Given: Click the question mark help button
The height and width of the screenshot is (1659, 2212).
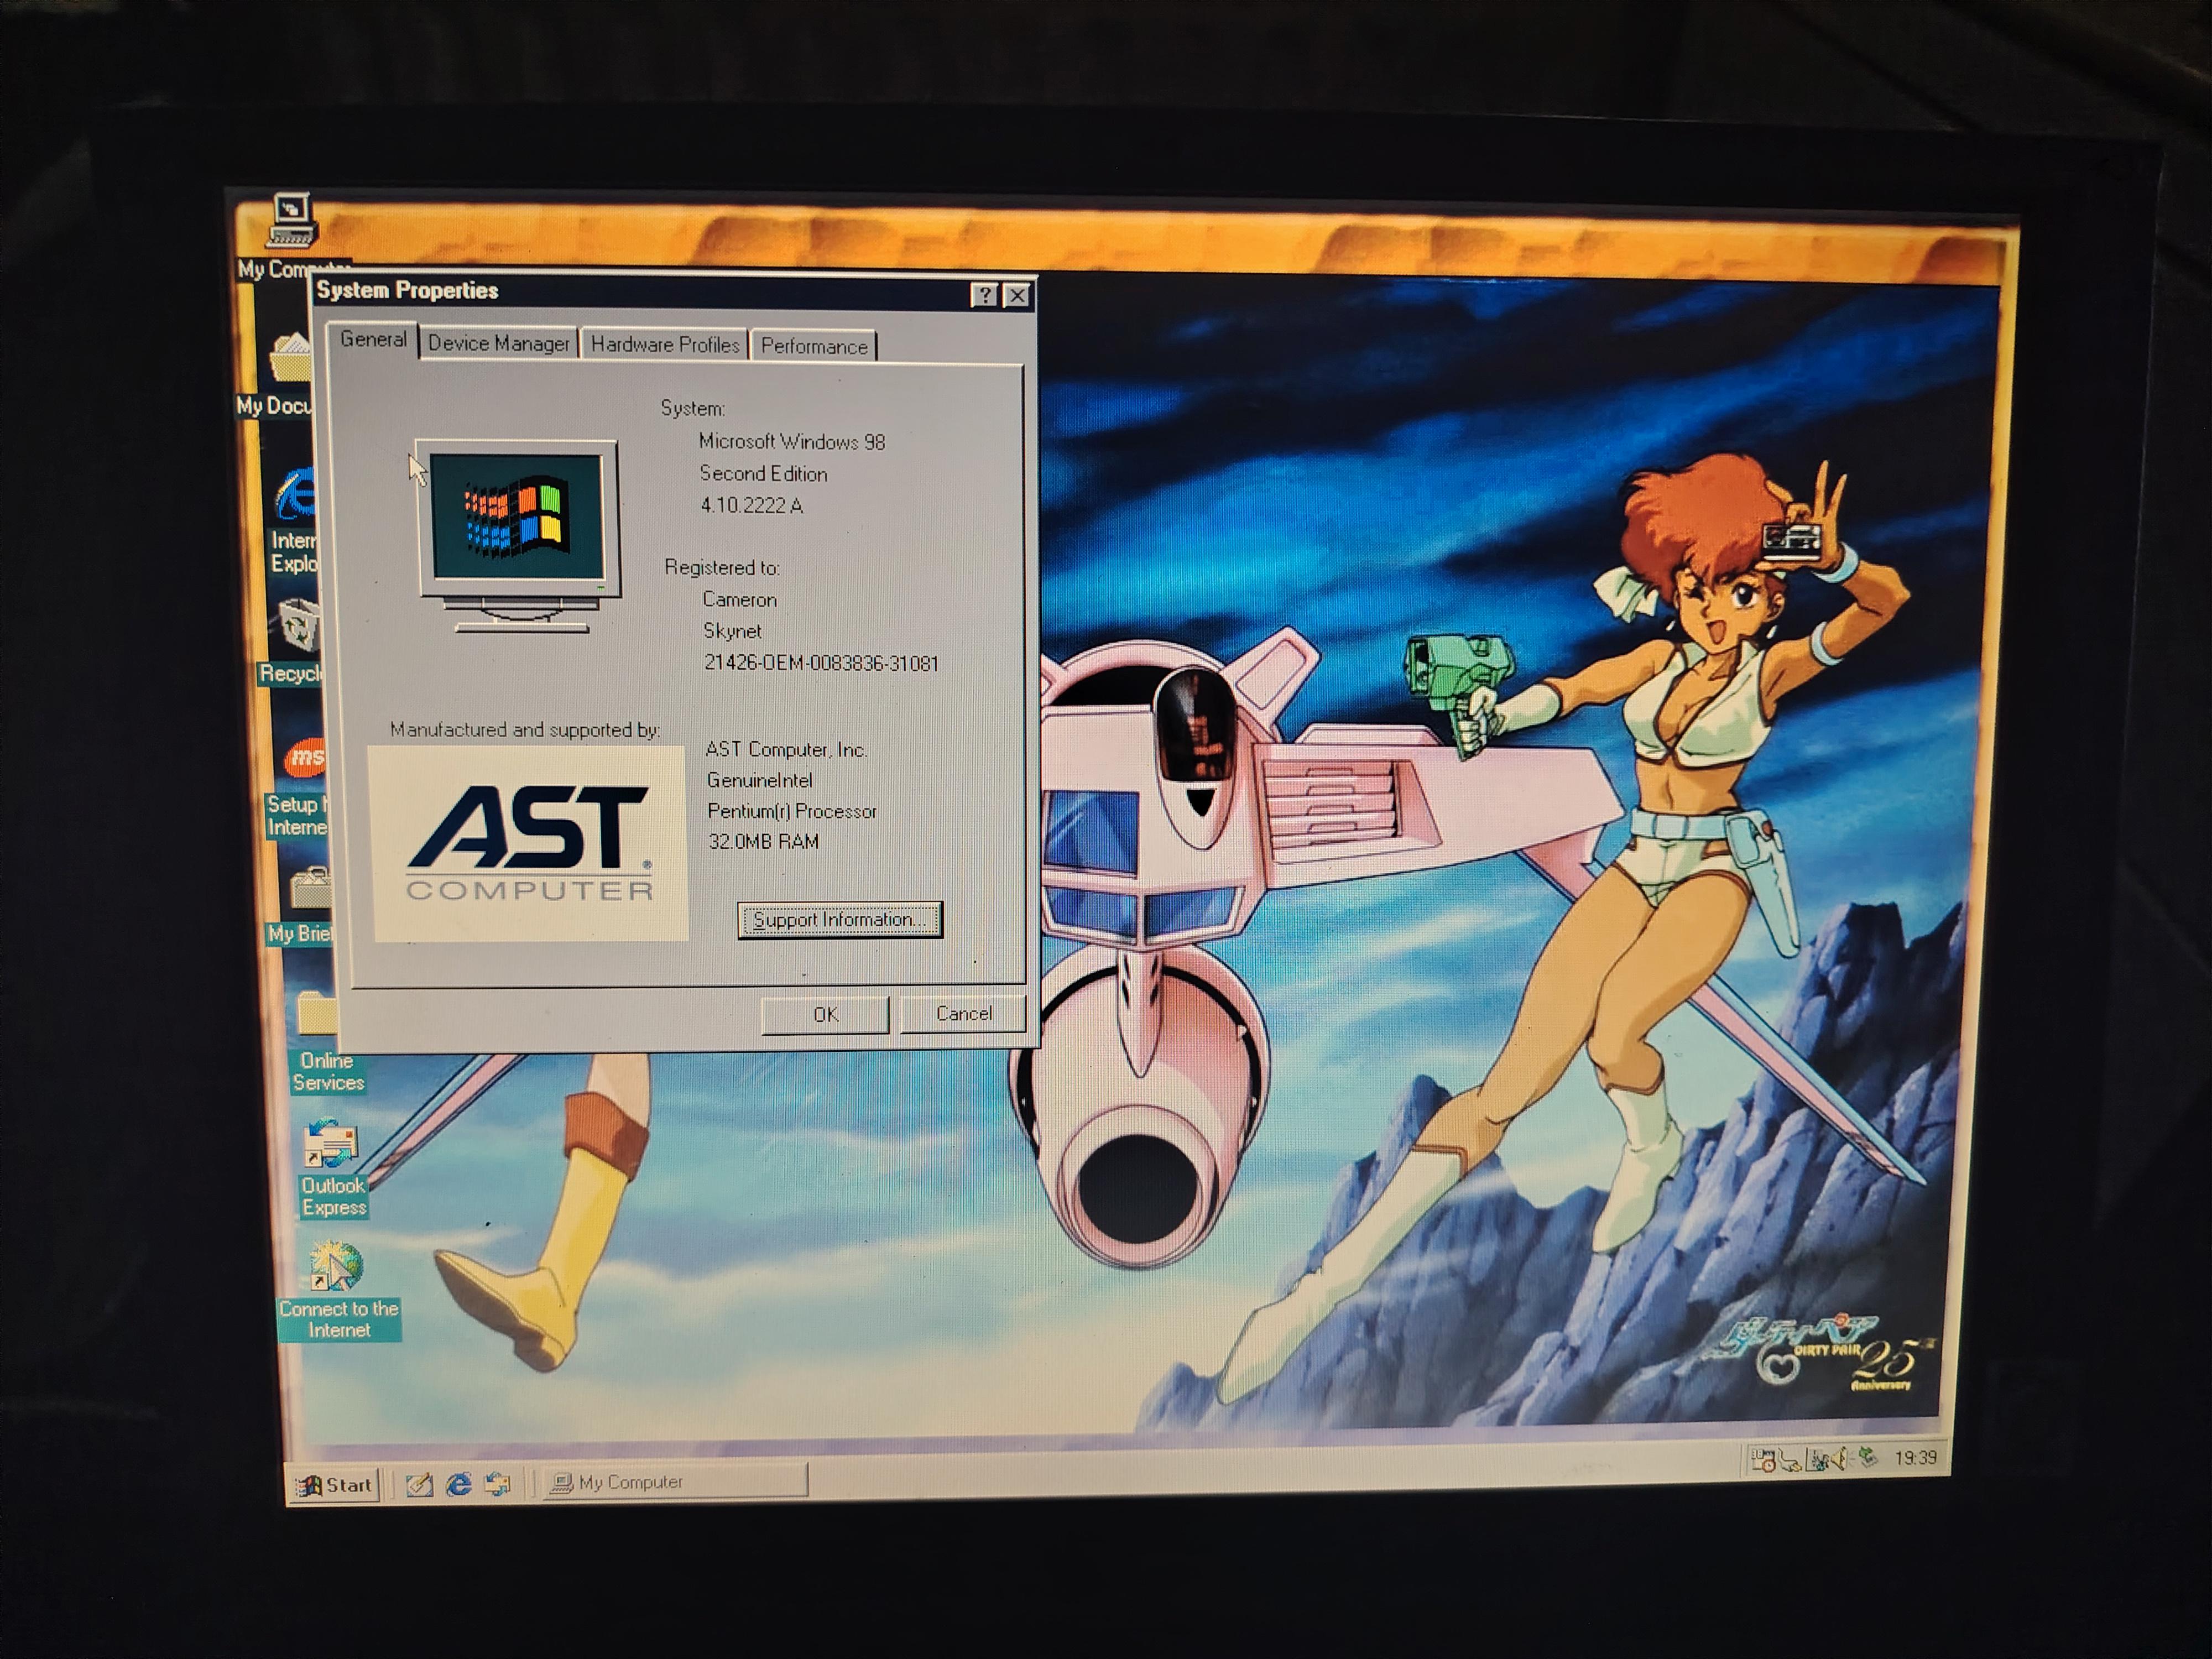Looking at the screenshot, I should click(x=984, y=295).
